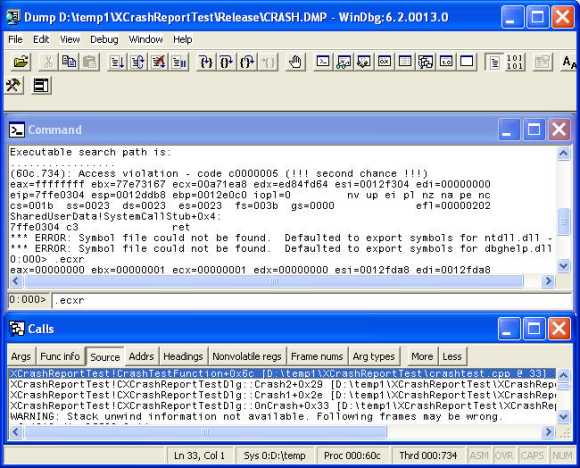The width and height of the screenshot is (580, 468).
Task: Click the Calls window horizontal scroll-right arrow
Action: (548, 432)
